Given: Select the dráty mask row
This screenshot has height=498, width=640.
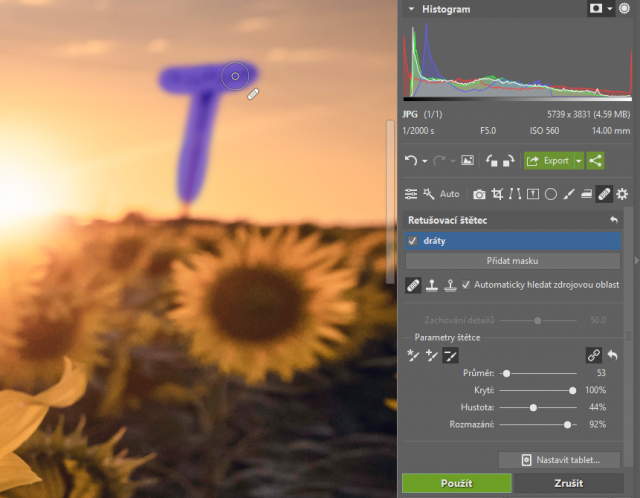Looking at the screenshot, I should point(513,241).
